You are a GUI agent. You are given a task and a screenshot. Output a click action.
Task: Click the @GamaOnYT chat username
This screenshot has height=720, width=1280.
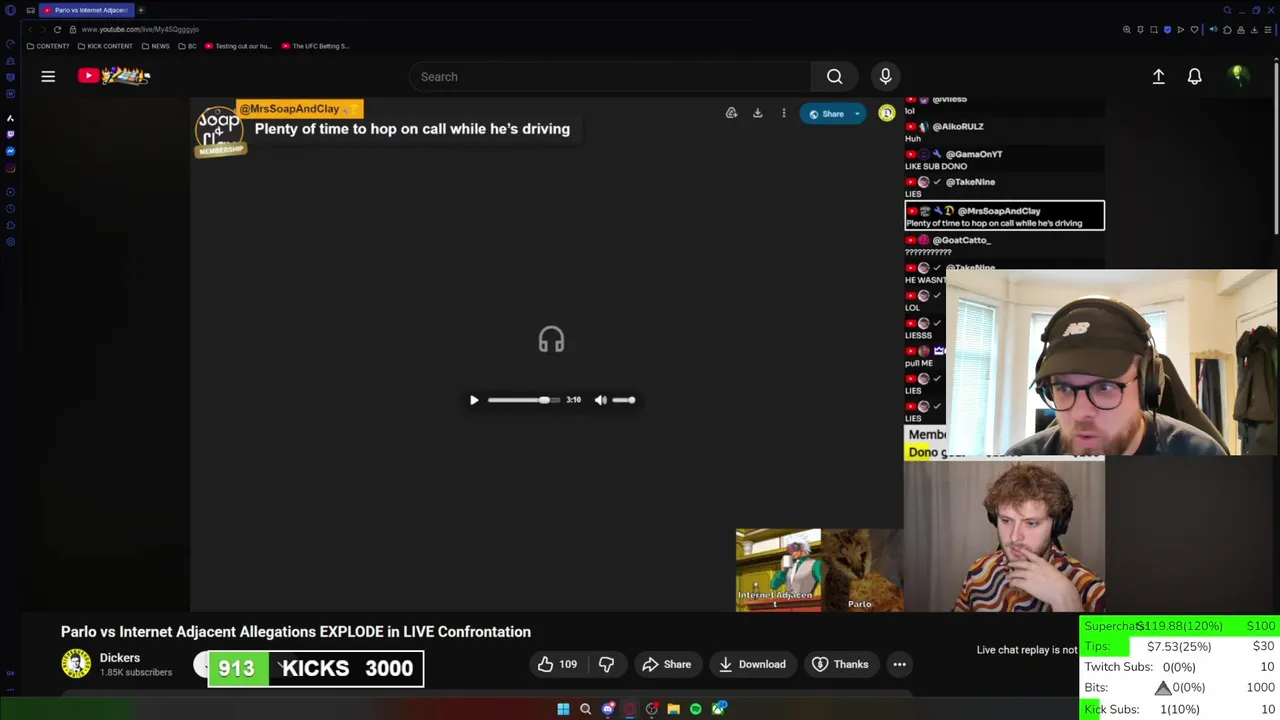click(974, 154)
